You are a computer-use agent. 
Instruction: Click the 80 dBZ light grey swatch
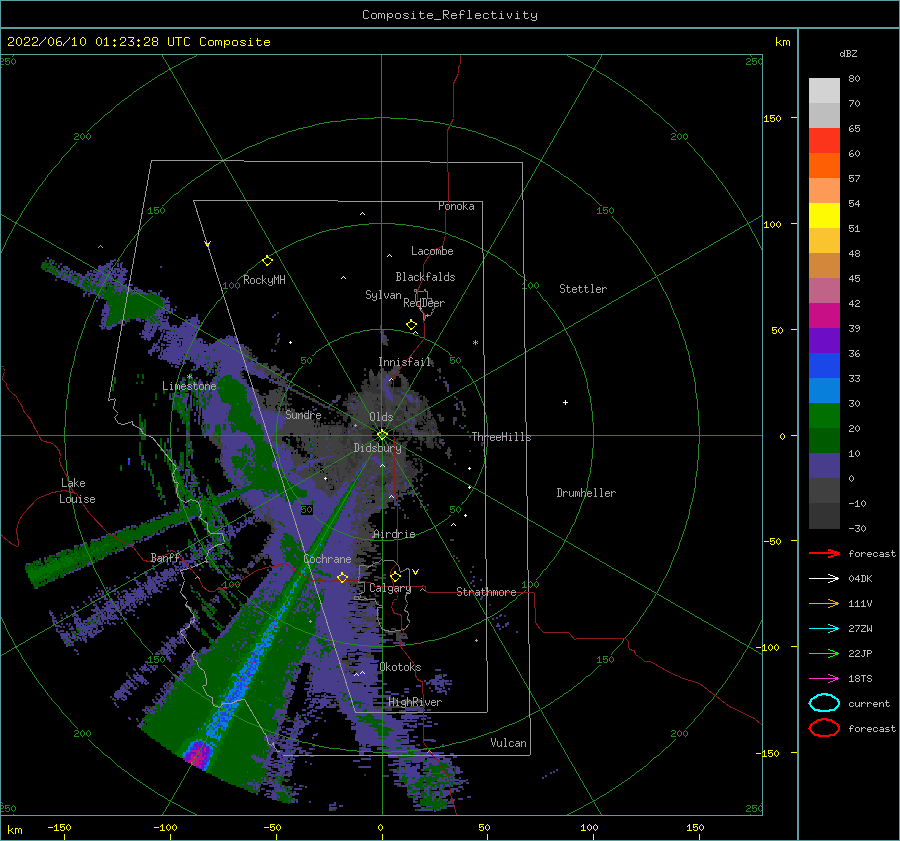point(824,91)
